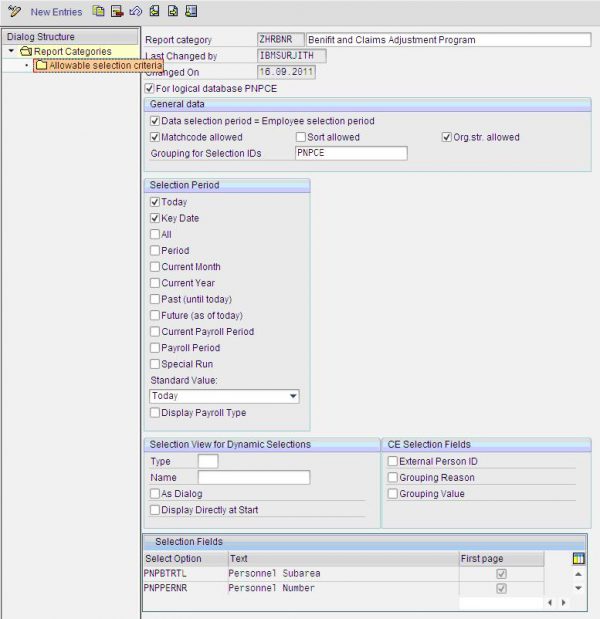
Task: Click Report Categories open folder icon
Action: click(26, 51)
